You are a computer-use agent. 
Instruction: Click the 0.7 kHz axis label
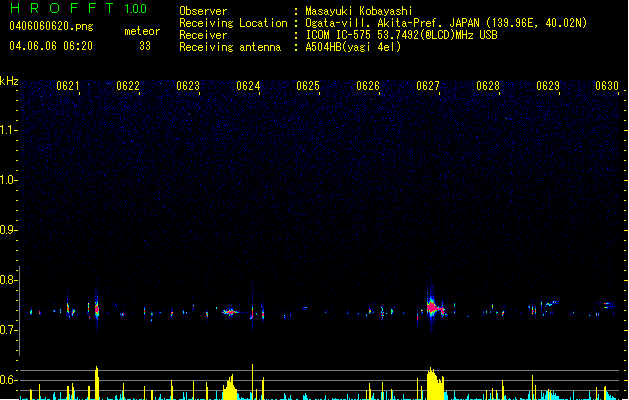pos(9,330)
